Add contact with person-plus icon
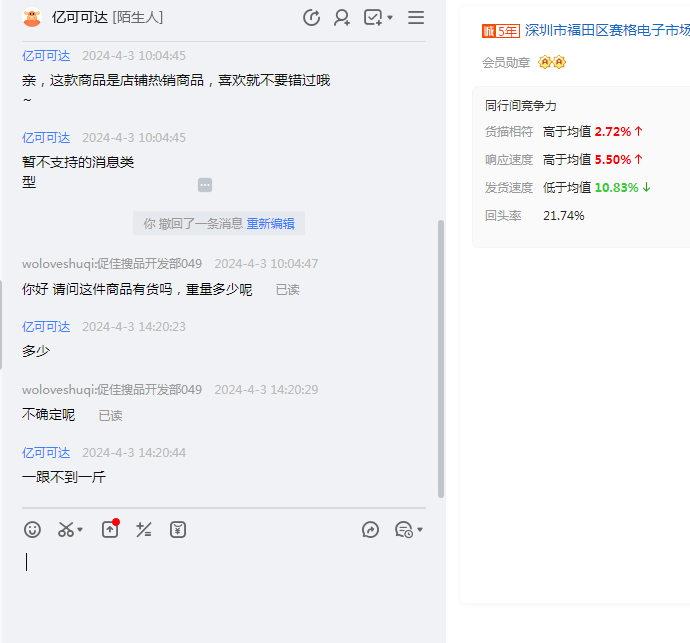The image size is (690, 643). coord(342,18)
